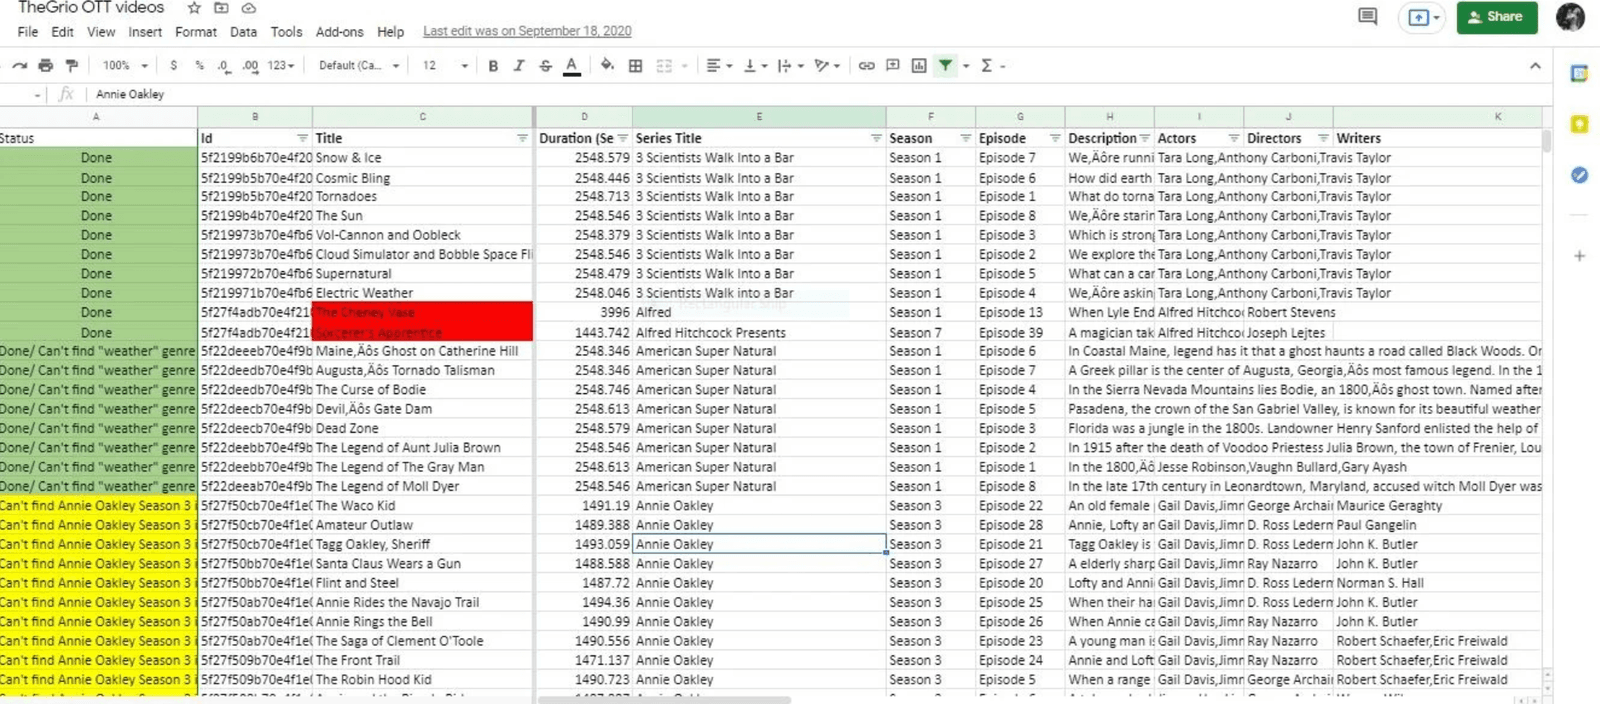Image resolution: width=1600 pixels, height=704 pixels.
Task: Star the document
Action: point(194,8)
